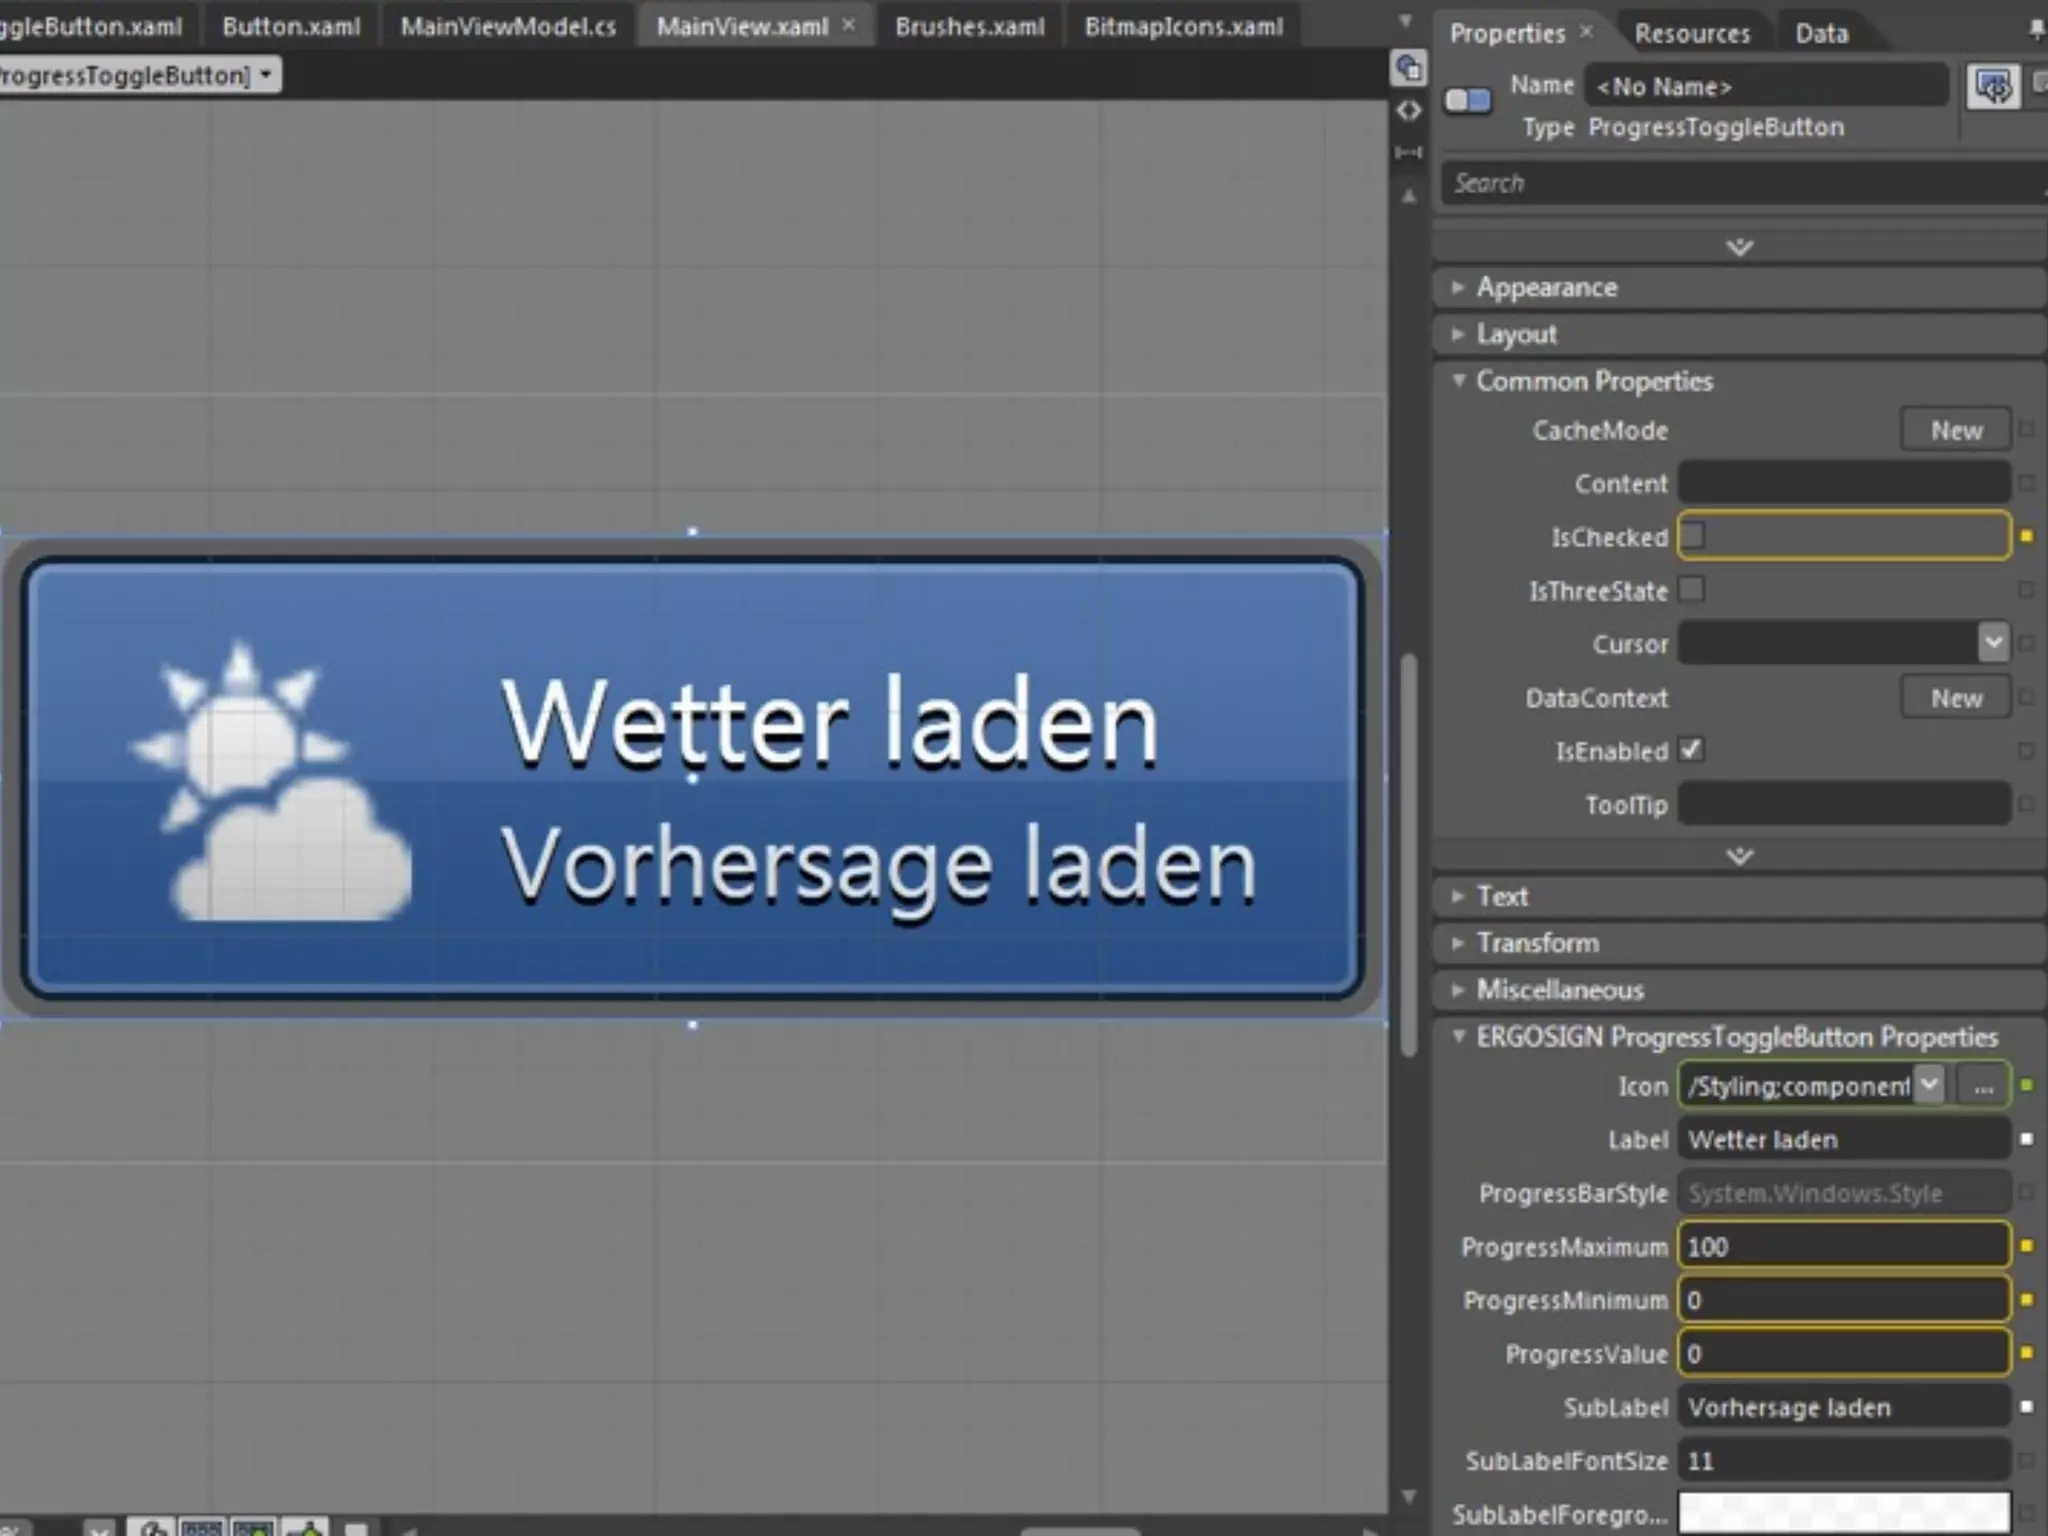The width and height of the screenshot is (2048, 1536).
Task: Click New button for DataContext
Action: [1955, 698]
